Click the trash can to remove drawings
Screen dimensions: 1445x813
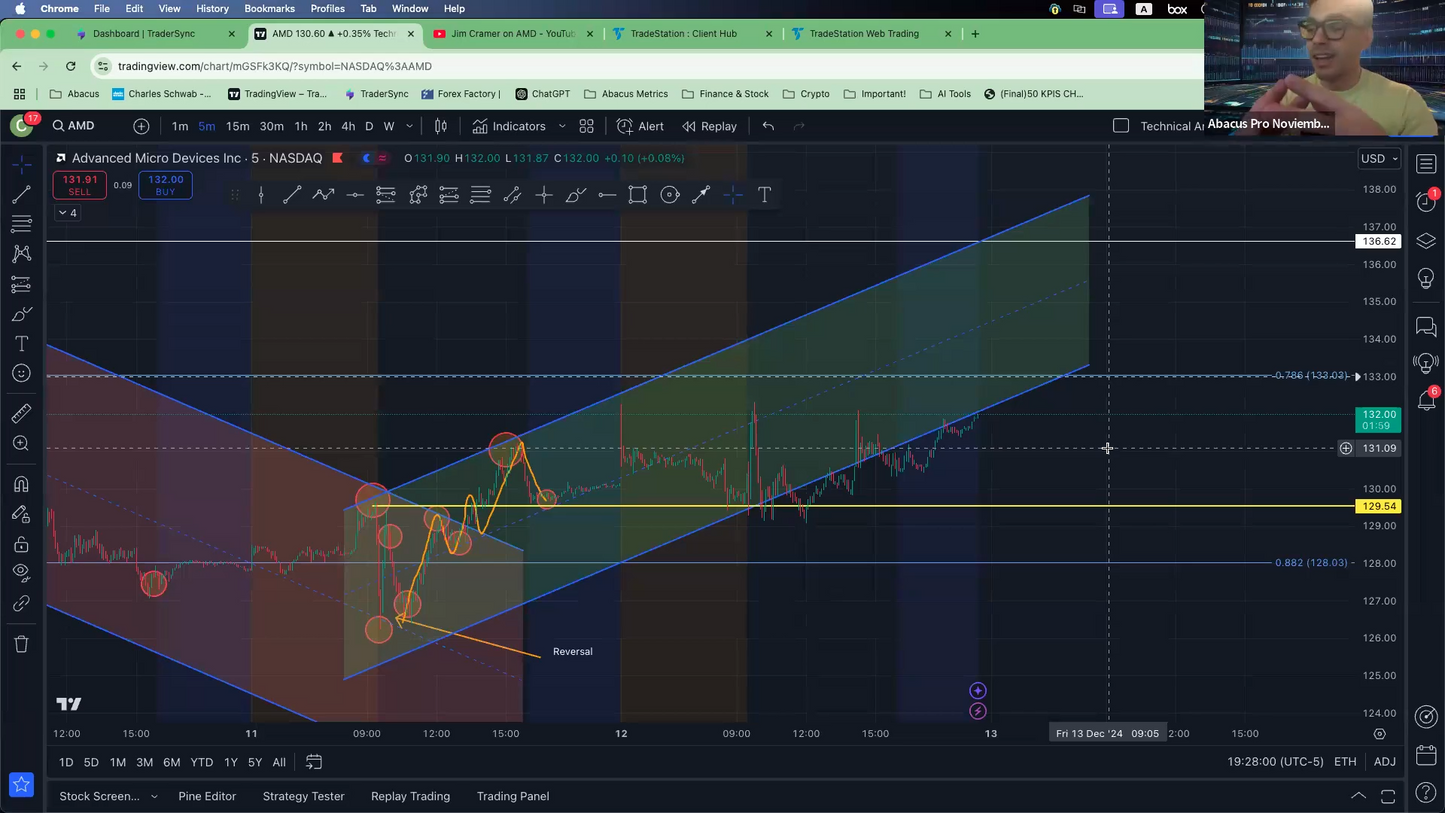tap(21, 644)
